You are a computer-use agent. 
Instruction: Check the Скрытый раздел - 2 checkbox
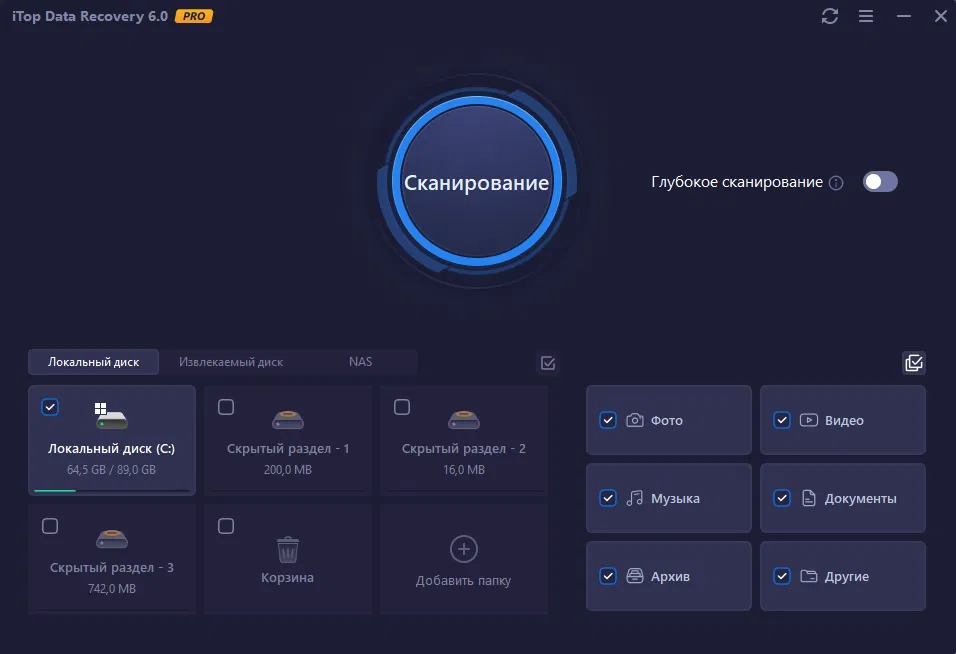click(402, 407)
